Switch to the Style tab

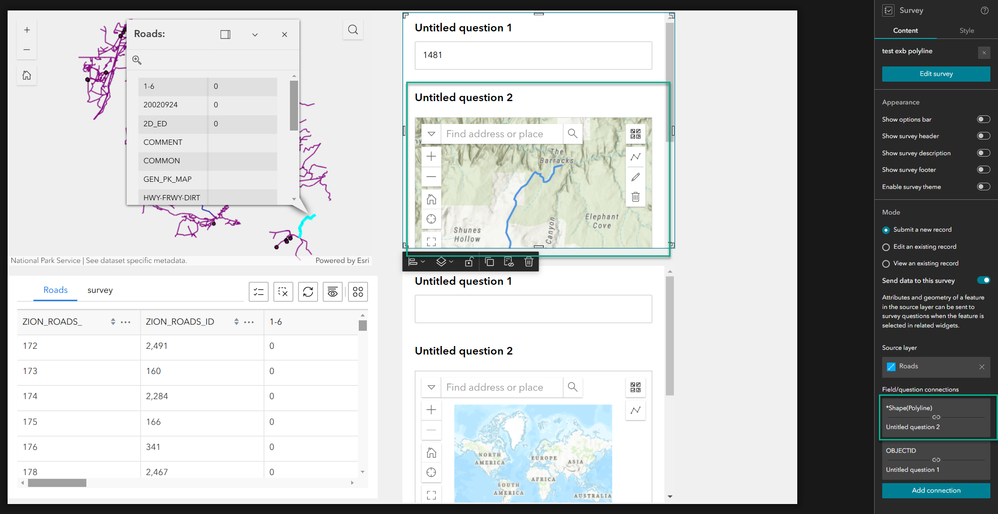(x=966, y=31)
